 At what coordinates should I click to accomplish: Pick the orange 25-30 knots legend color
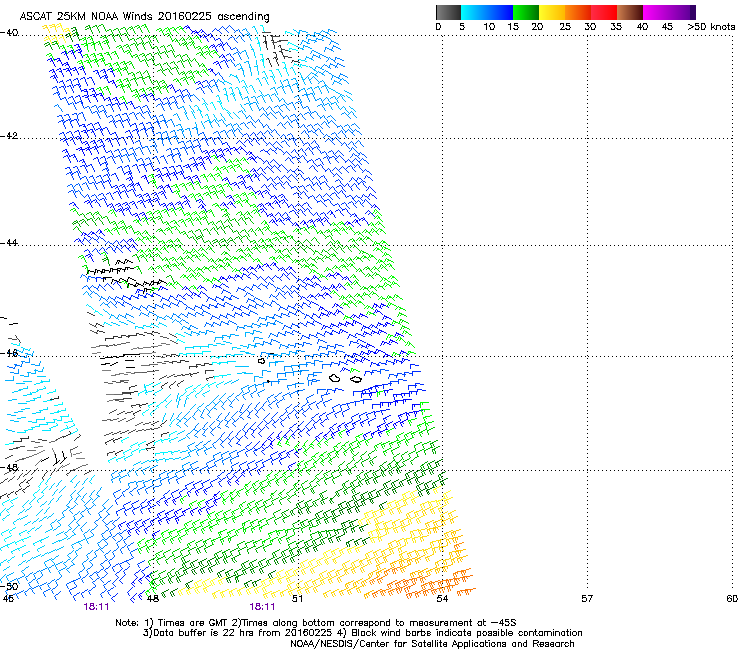578,12
